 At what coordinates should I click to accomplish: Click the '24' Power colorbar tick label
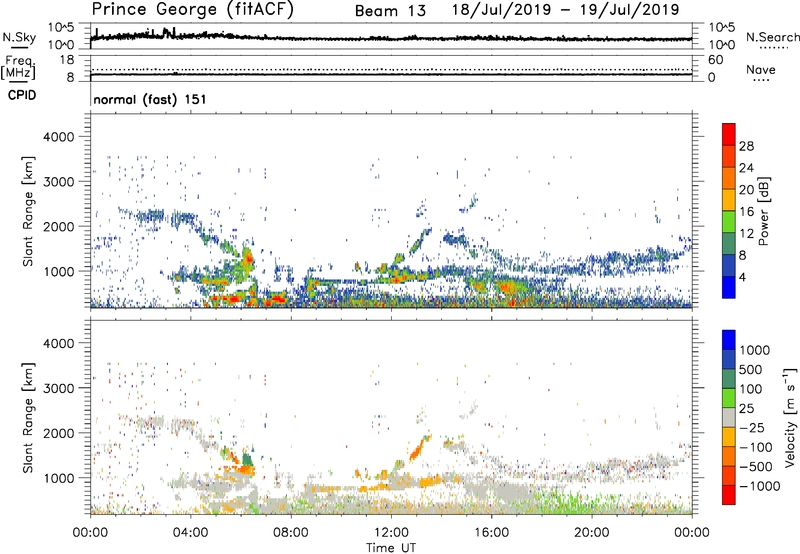pos(746,168)
